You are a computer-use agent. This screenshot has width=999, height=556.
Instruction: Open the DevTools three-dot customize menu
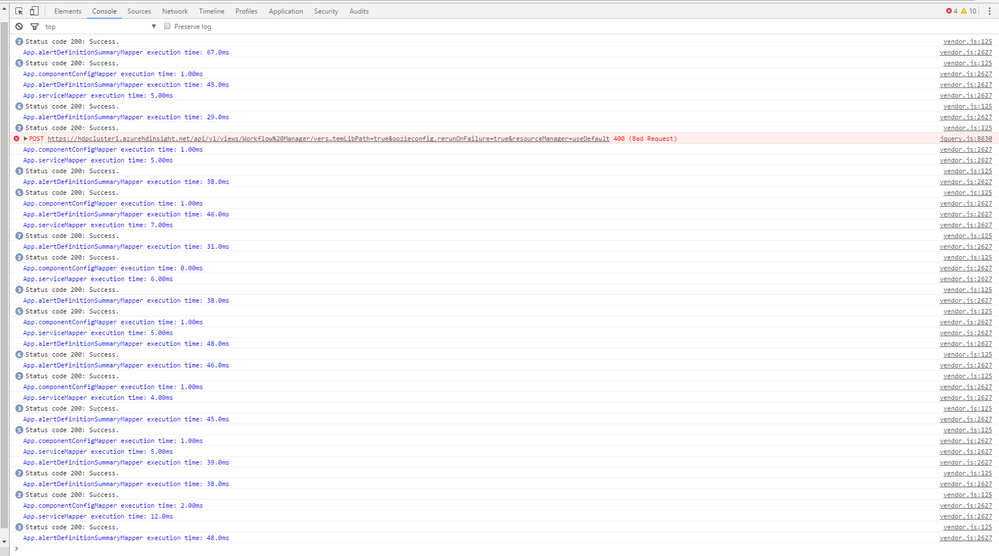pyautogui.click(x=989, y=11)
